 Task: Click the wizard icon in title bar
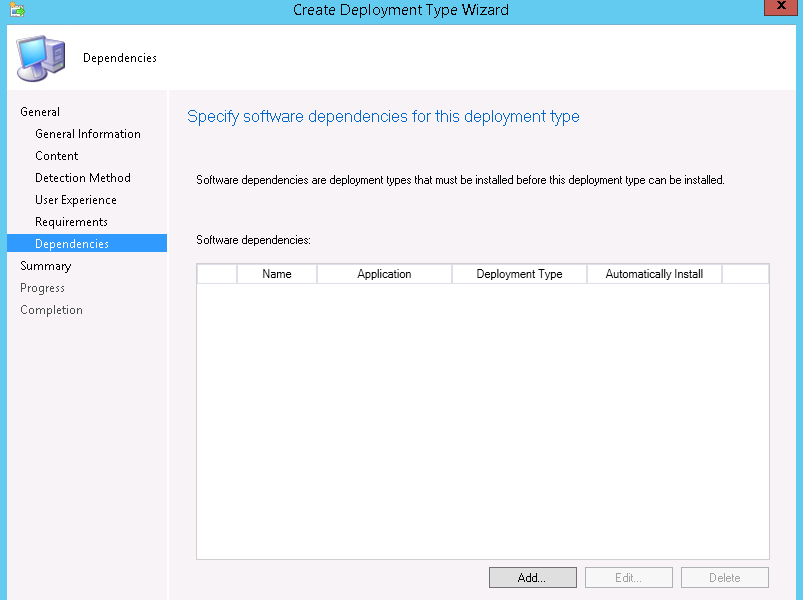click(x=16, y=10)
